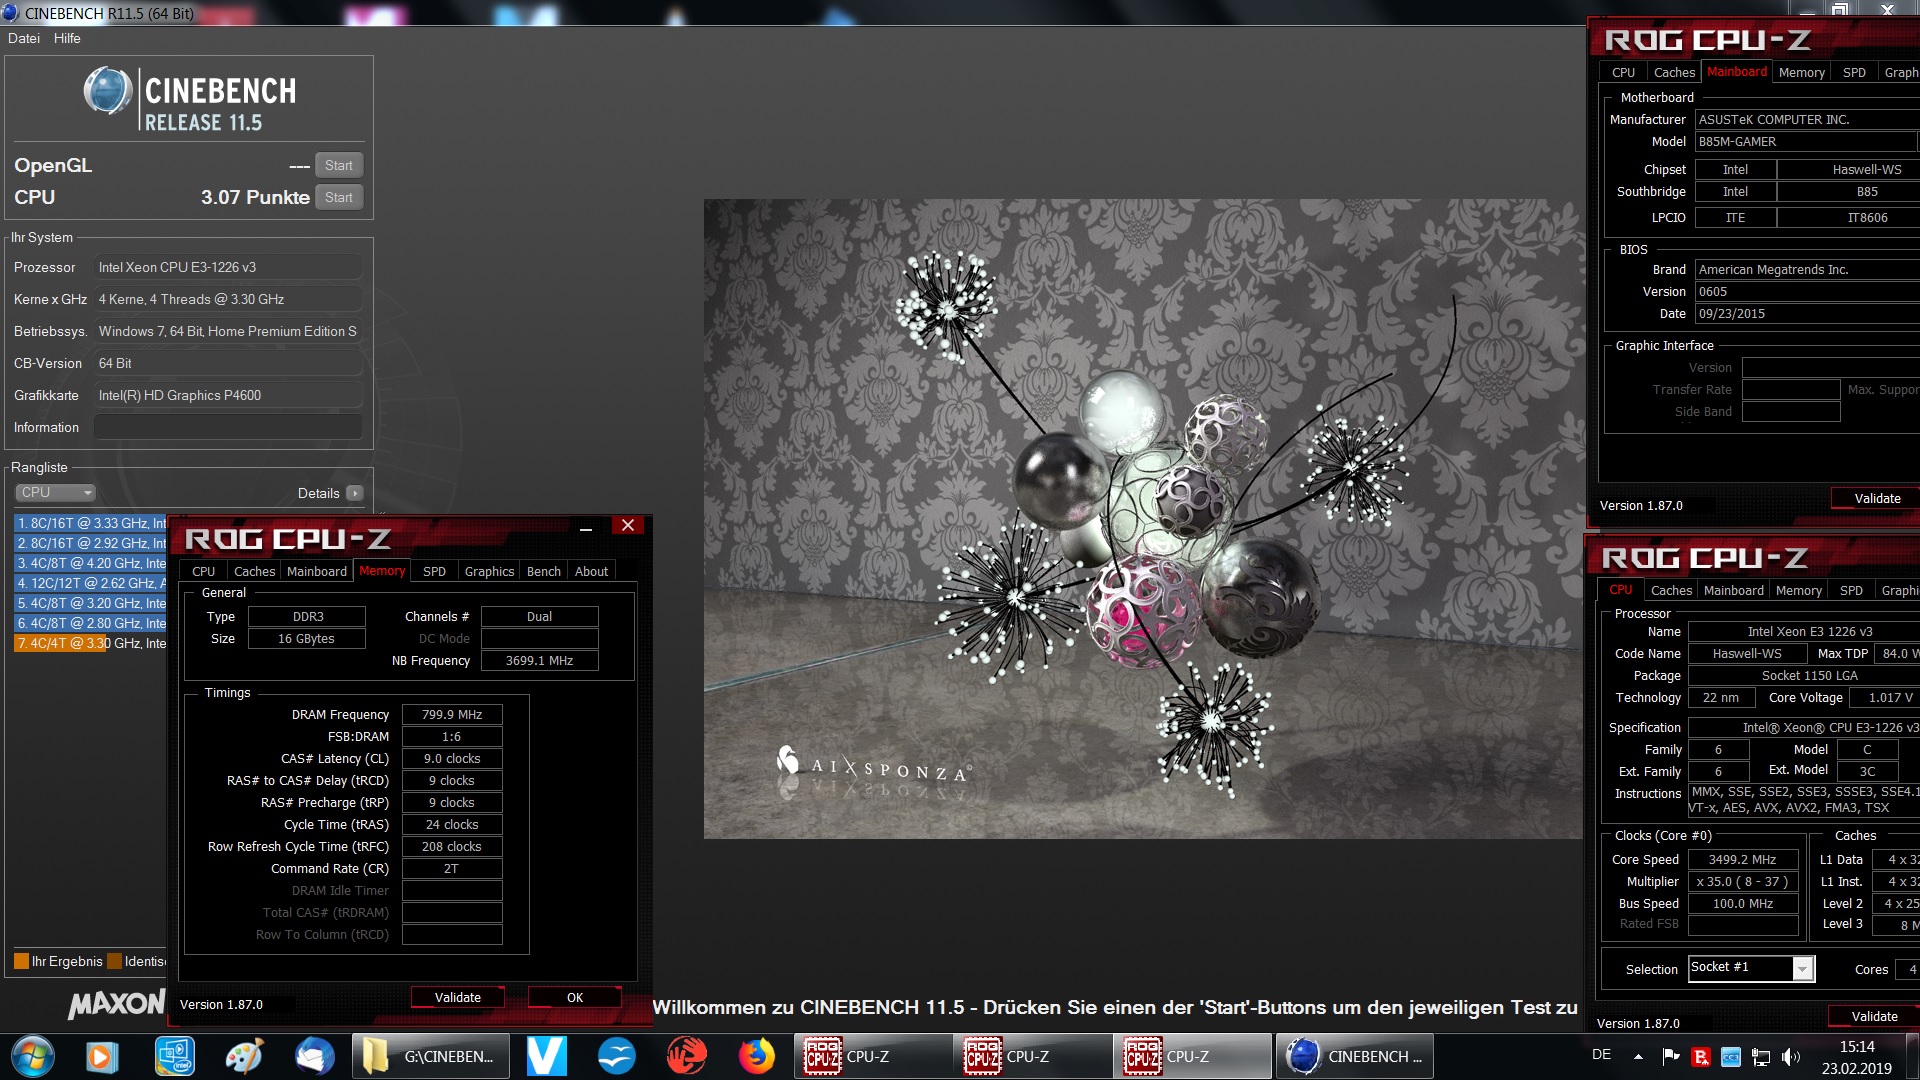Switch to the second CPU-Z taskbar button
The width and height of the screenshot is (1920, 1080).
[x=1034, y=1056]
